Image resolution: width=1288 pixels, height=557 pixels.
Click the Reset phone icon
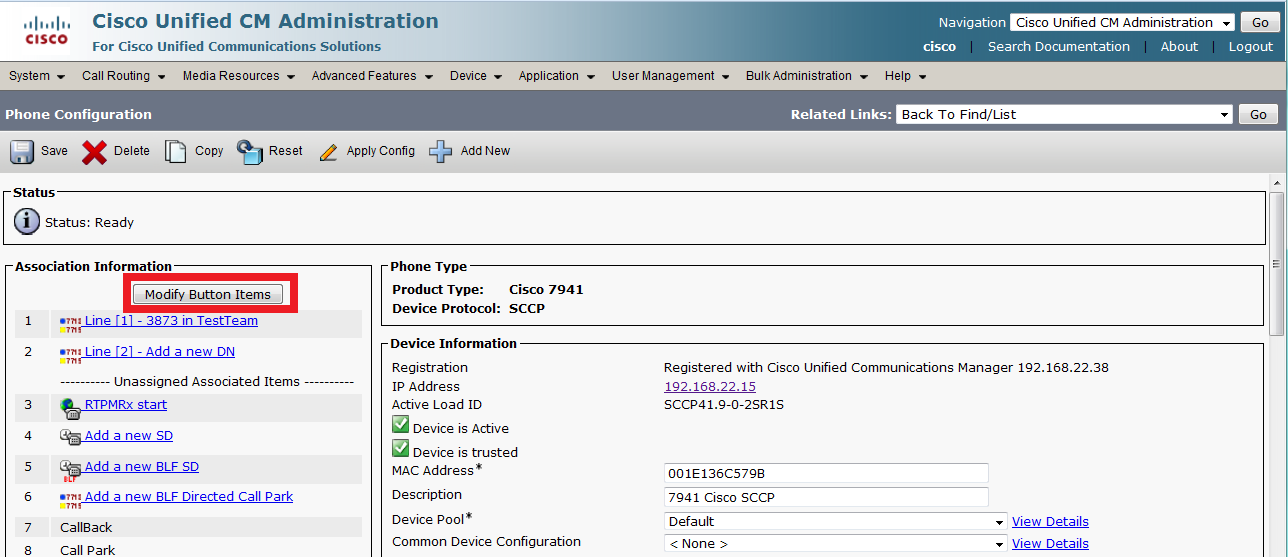click(249, 151)
